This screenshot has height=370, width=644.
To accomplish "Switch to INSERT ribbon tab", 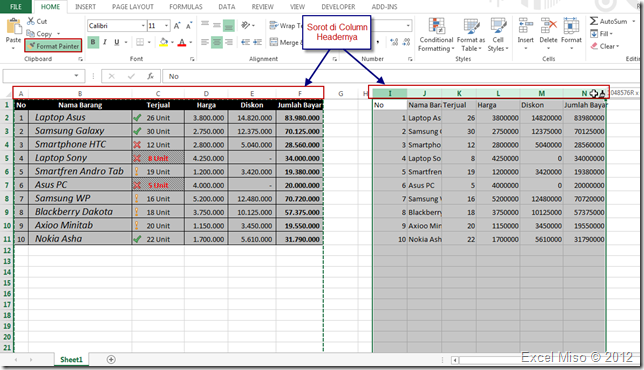I will [x=85, y=7].
